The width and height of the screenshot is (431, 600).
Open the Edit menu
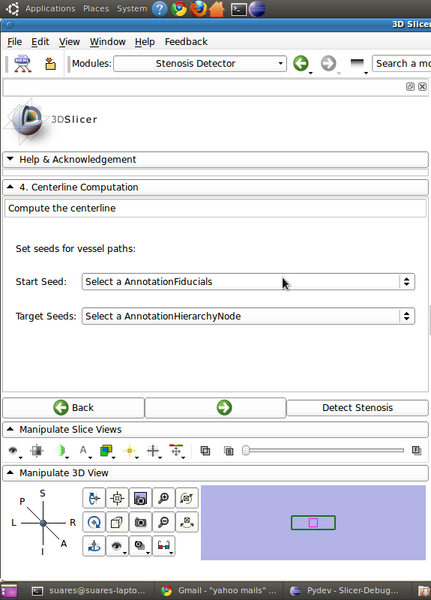click(40, 41)
